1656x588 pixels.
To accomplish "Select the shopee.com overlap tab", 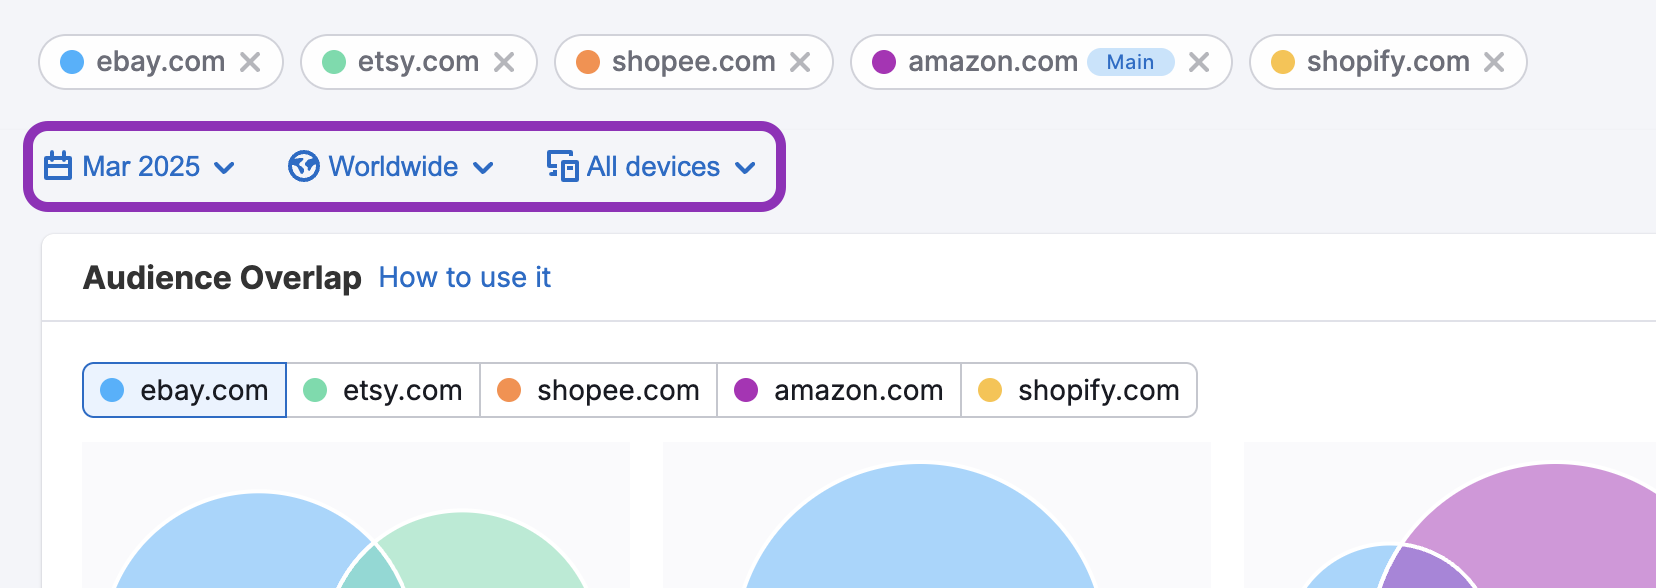I will click(x=599, y=390).
